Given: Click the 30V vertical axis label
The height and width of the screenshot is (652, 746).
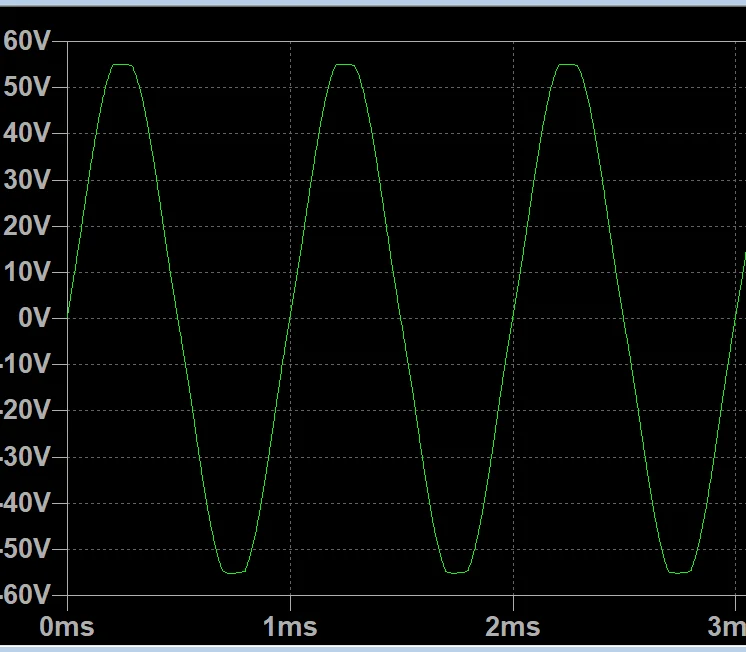Looking at the screenshot, I should [26, 180].
